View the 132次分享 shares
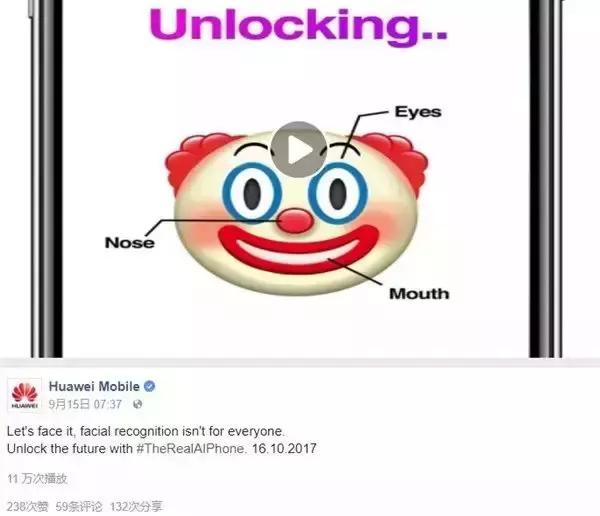Screen dimensions: 600x516 [136, 506]
